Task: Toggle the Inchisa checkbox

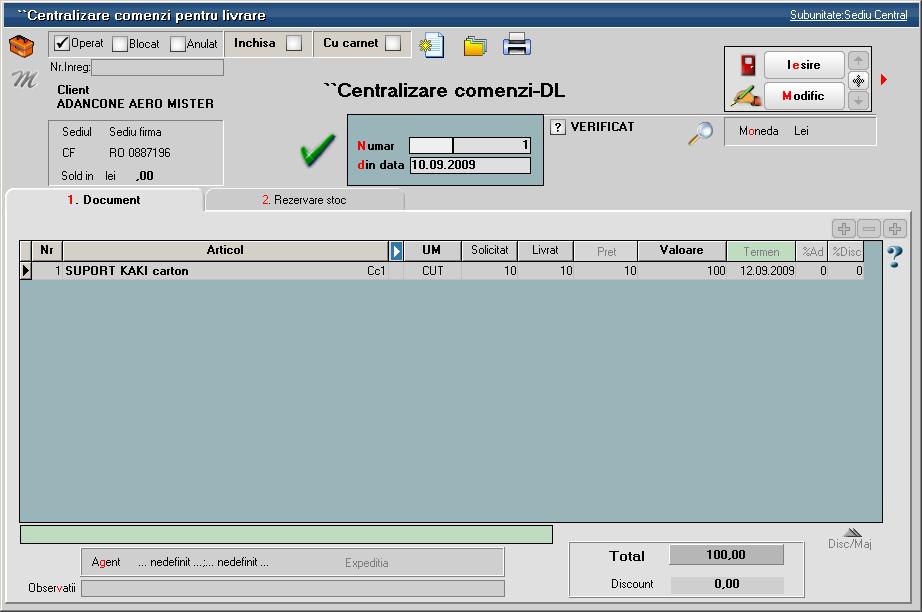Action: [x=293, y=44]
